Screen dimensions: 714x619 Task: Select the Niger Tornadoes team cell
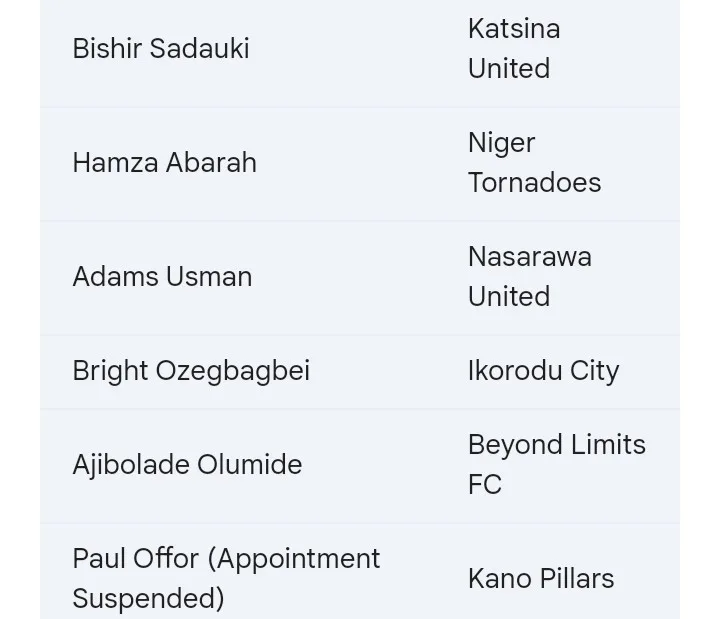coord(534,163)
